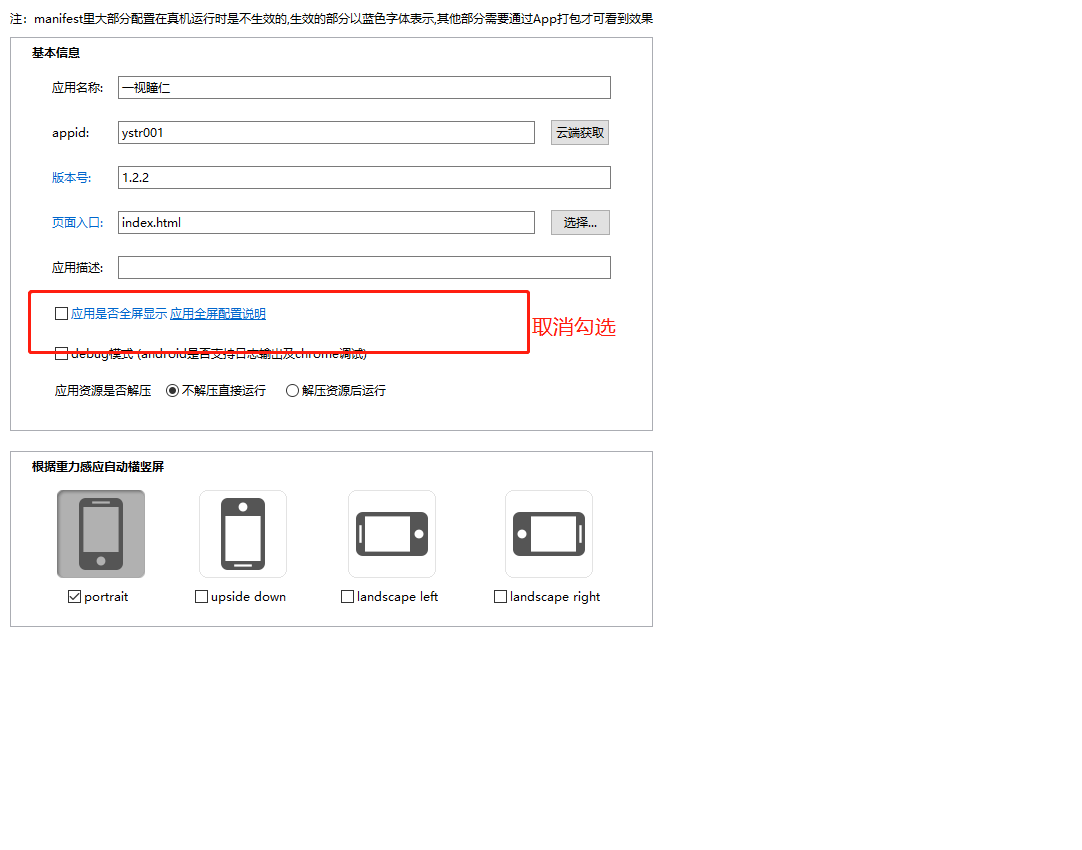This screenshot has width=1082, height=850.
Task: Choose the landscape left phone icon
Action: click(x=392, y=534)
